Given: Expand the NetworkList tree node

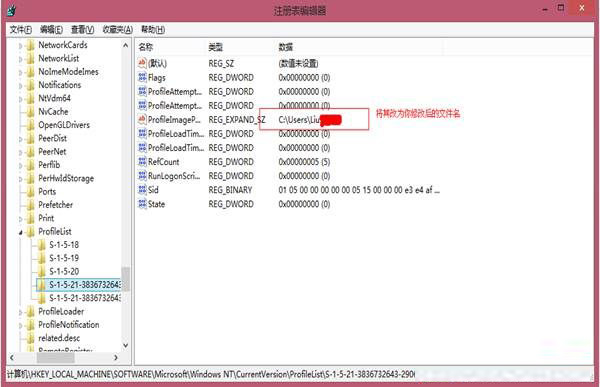Looking at the screenshot, I should pos(21,59).
